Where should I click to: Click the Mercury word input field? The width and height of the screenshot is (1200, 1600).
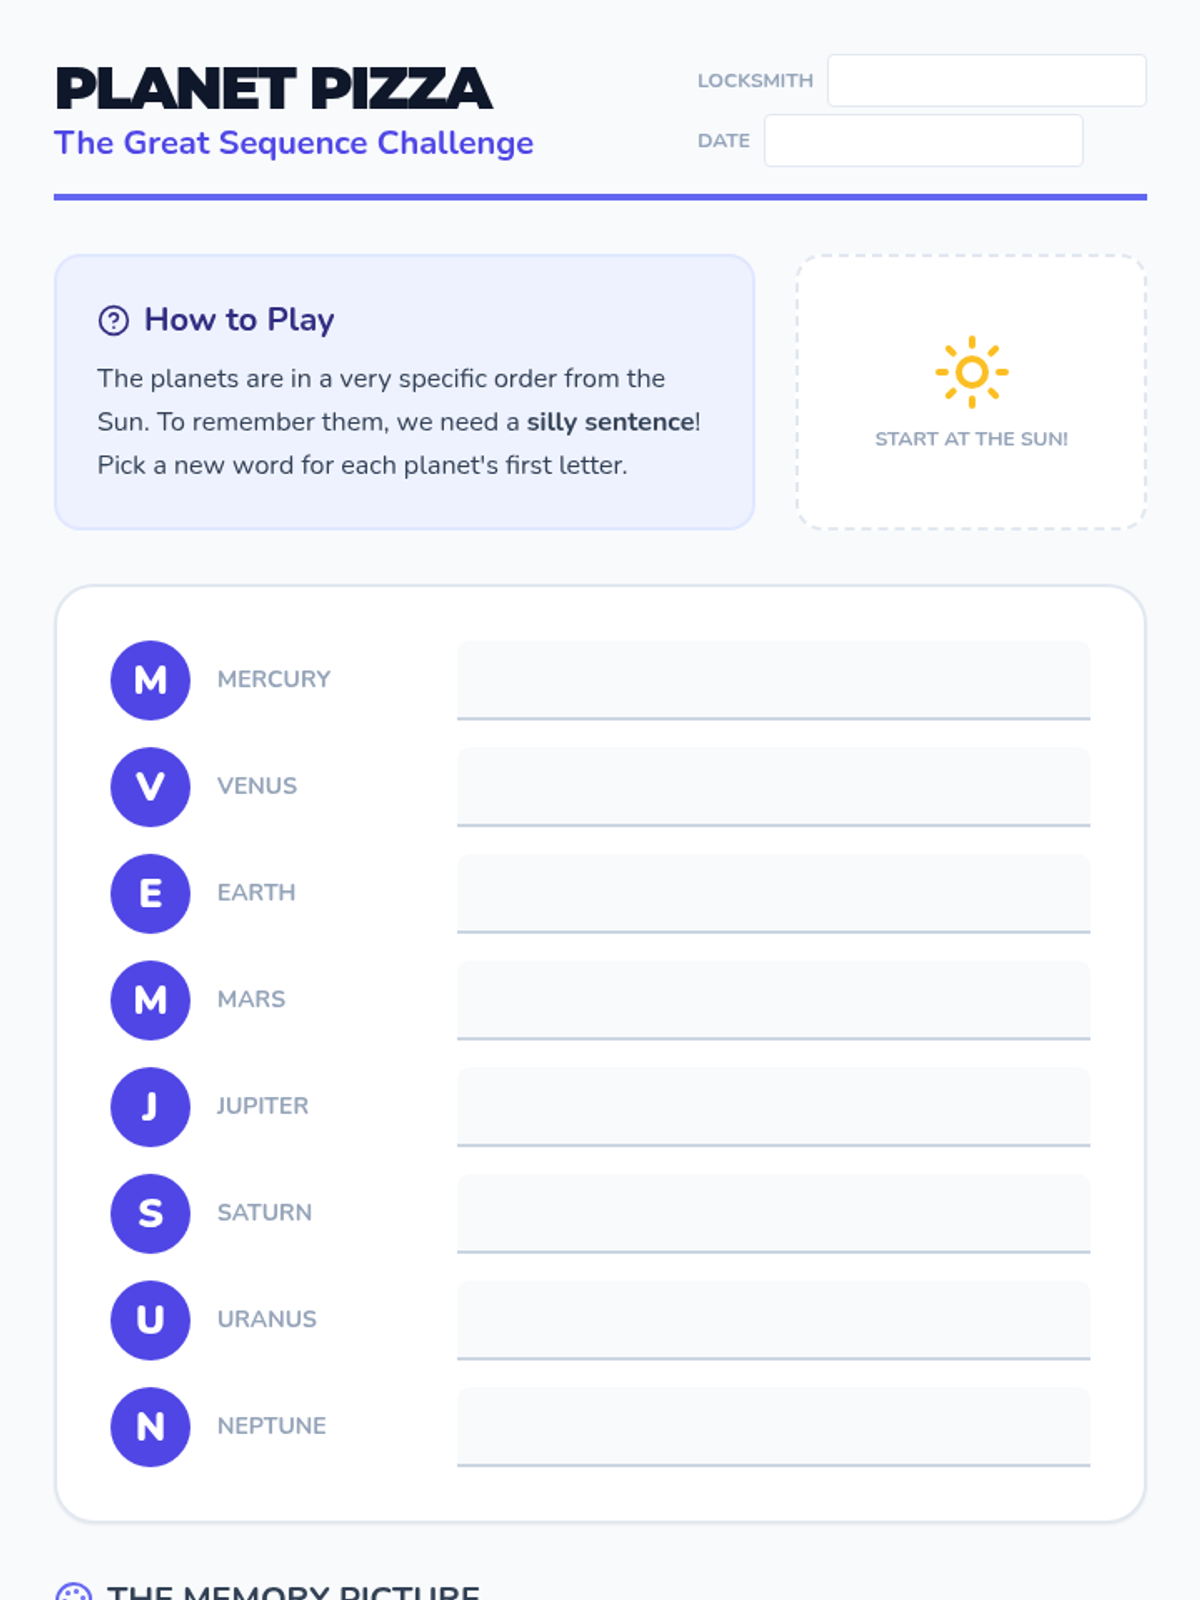point(773,680)
